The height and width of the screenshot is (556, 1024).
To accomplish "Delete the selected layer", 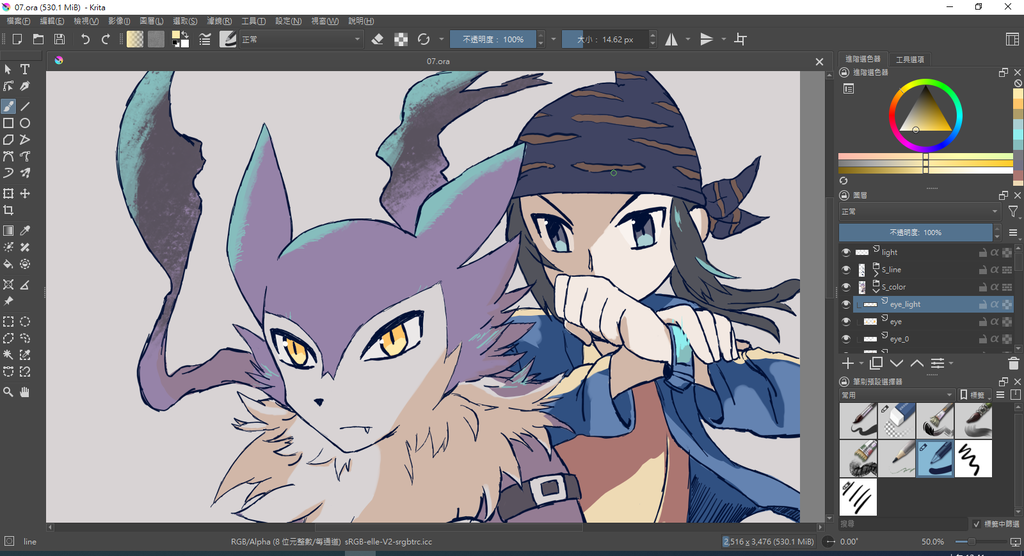I will [1014, 363].
